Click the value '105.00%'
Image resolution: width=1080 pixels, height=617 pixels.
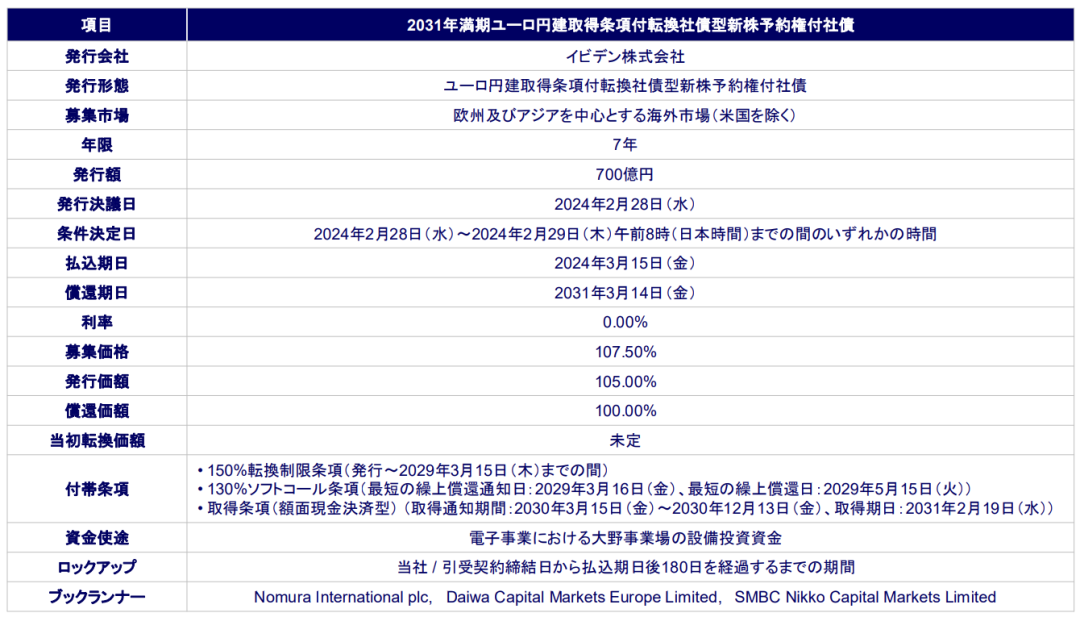625,381
